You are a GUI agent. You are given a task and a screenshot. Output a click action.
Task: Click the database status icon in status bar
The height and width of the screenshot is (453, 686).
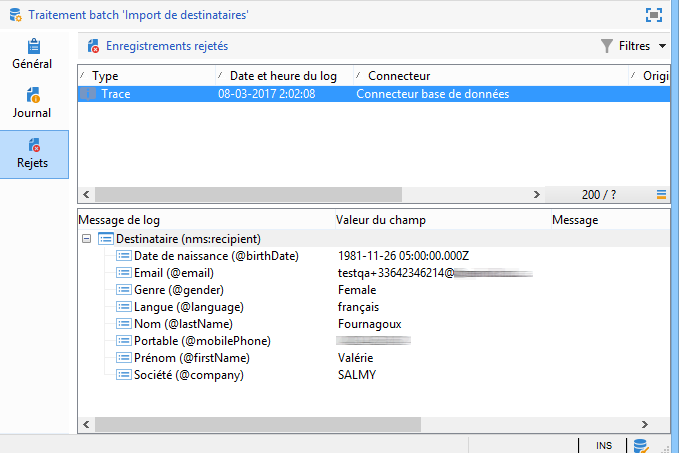coord(641,446)
